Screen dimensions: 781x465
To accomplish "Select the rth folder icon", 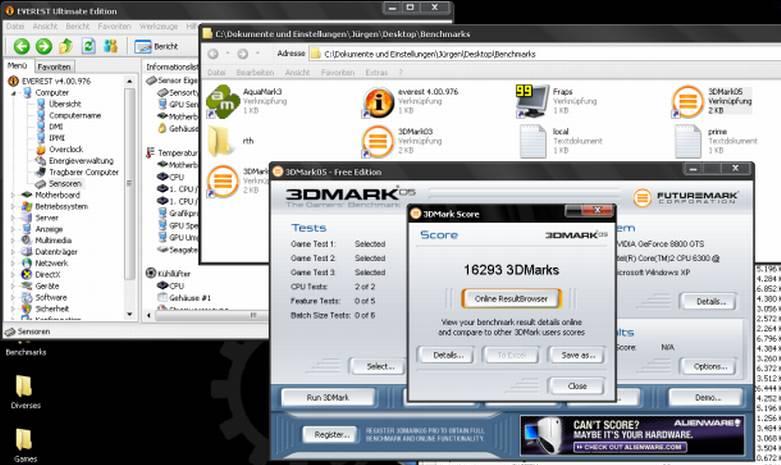I will (x=221, y=141).
